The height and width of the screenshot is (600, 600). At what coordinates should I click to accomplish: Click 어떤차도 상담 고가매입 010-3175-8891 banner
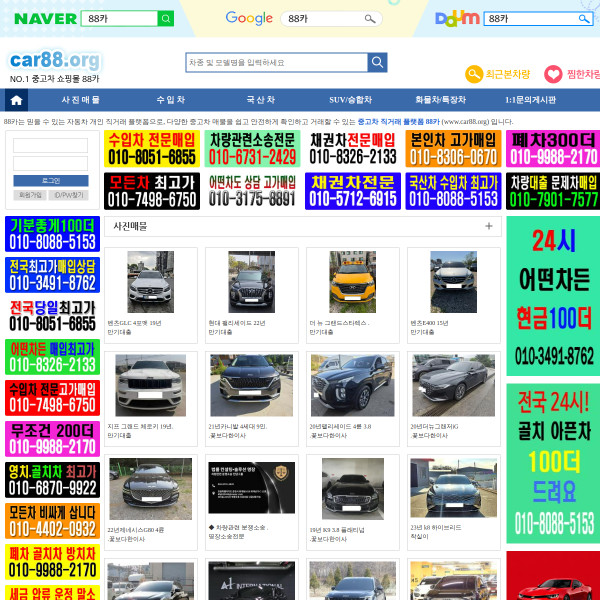252,191
